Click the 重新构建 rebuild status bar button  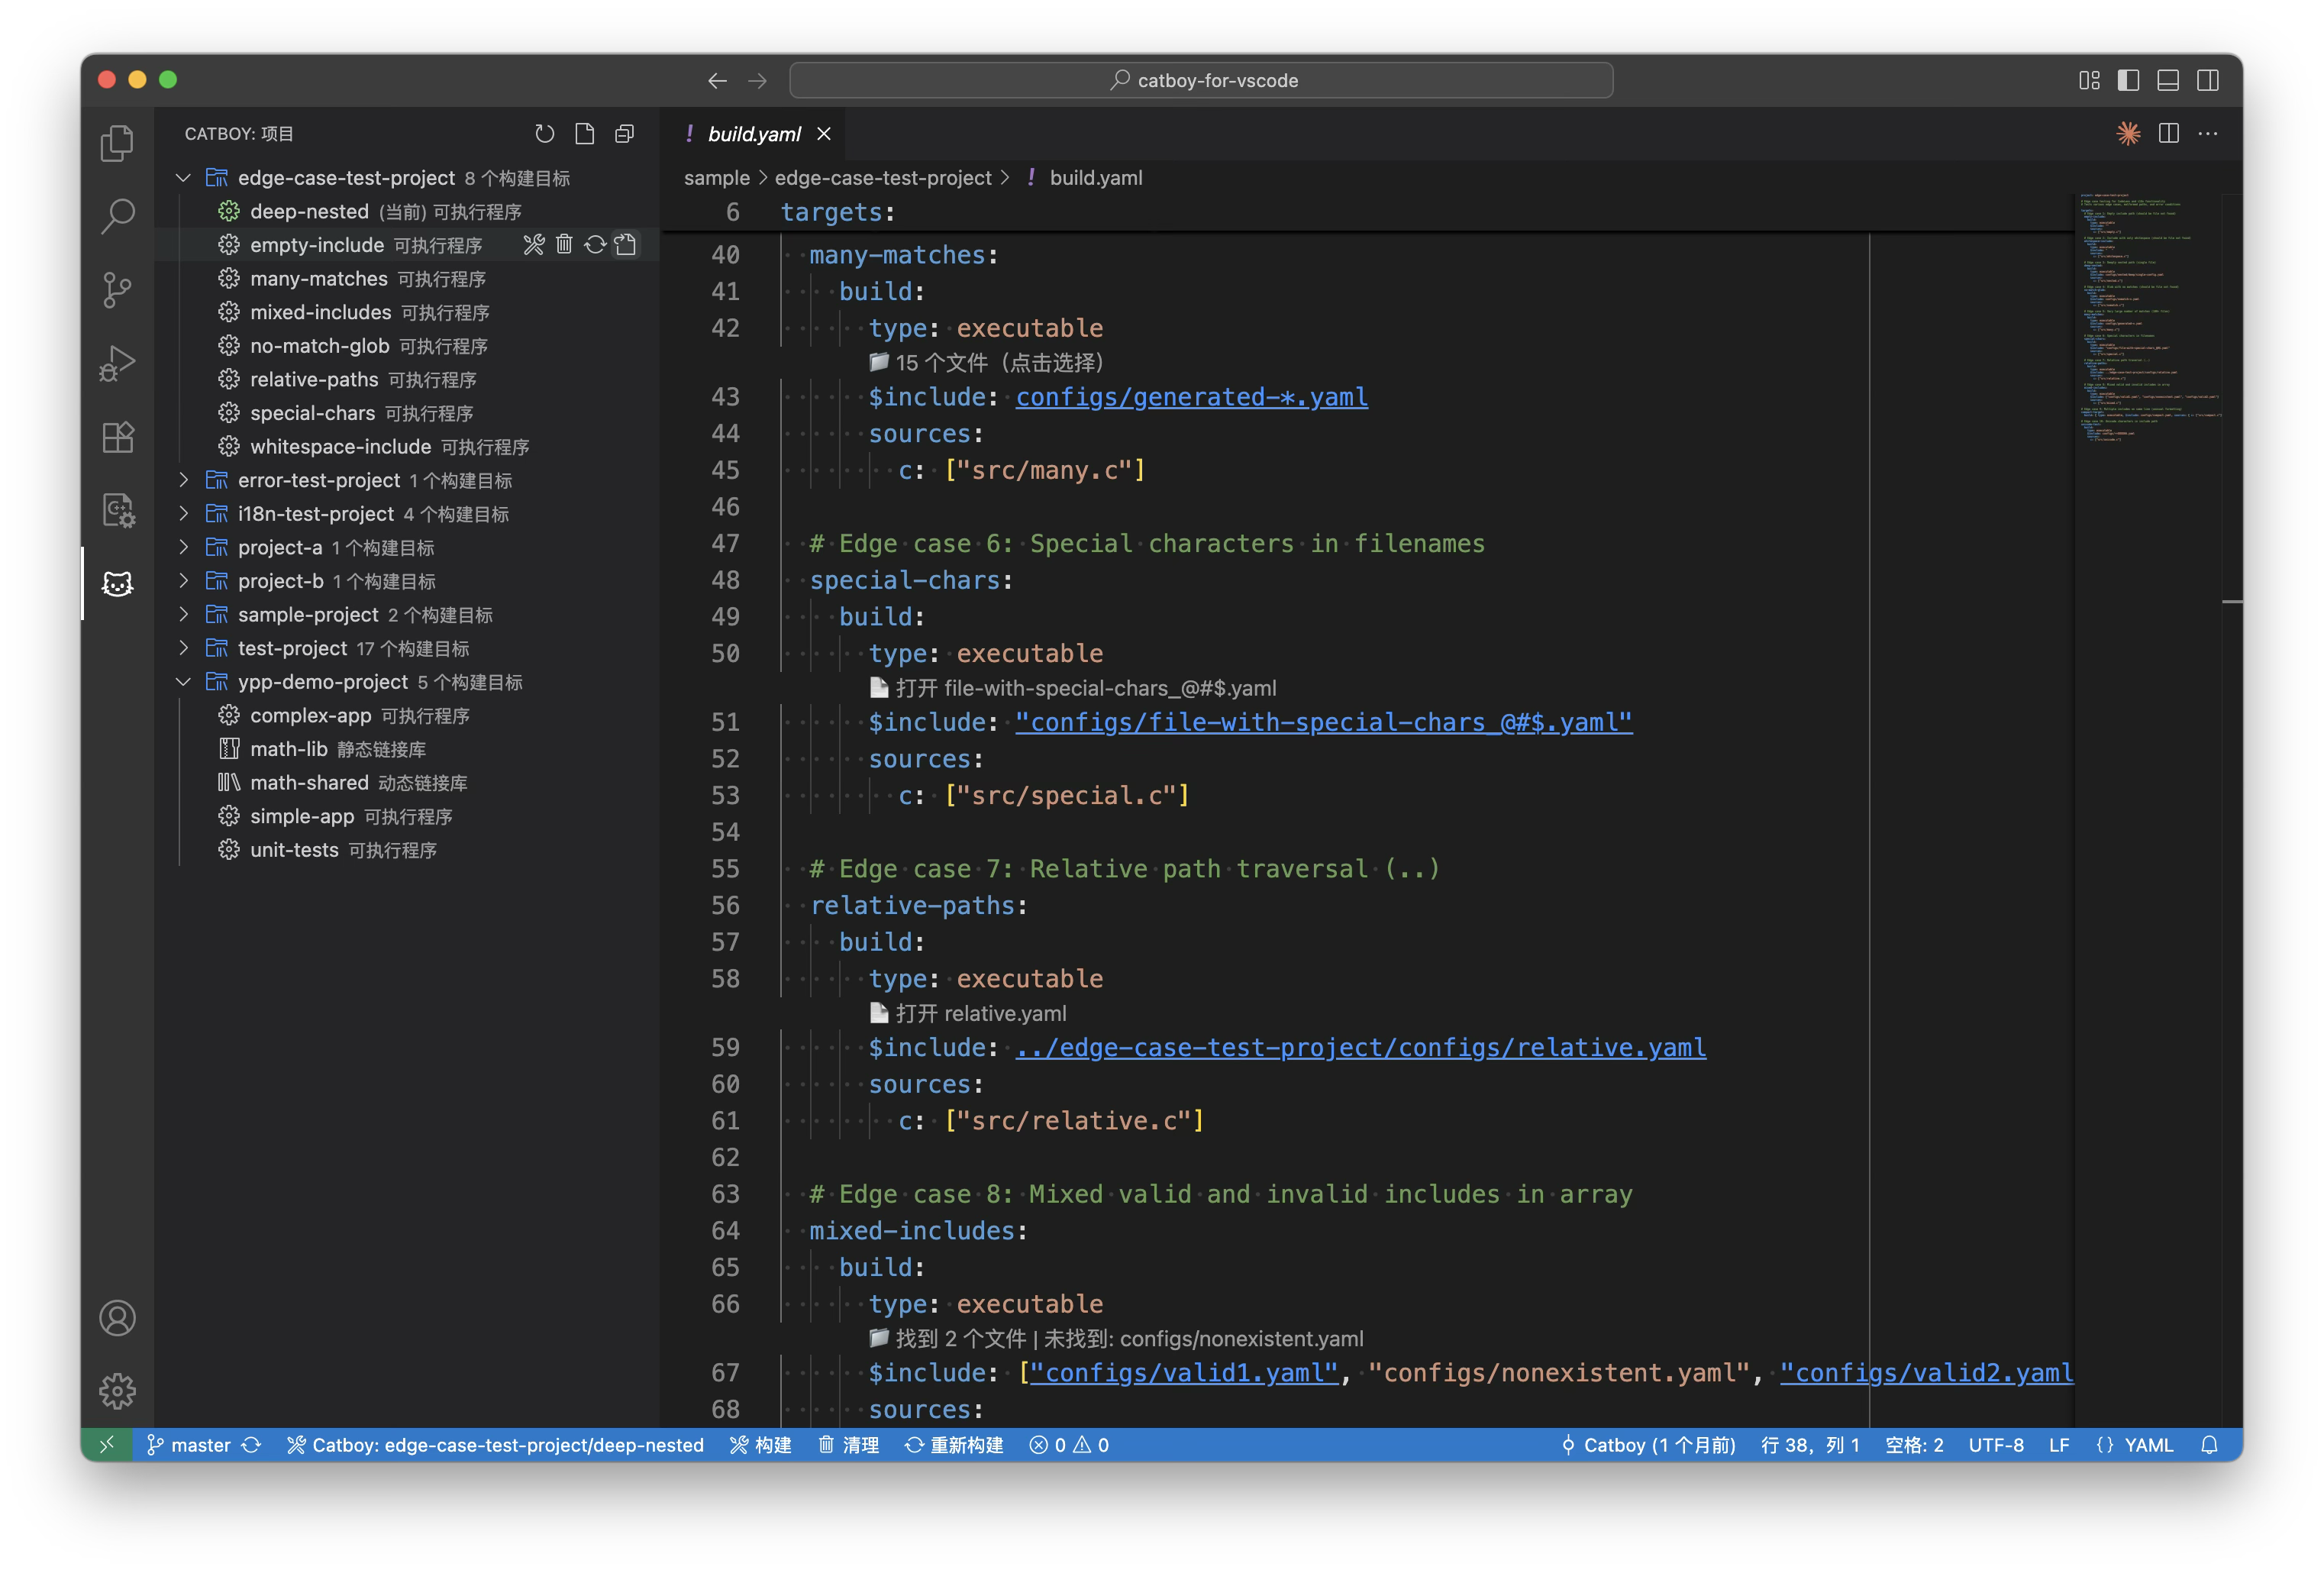click(x=954, y=1445)
